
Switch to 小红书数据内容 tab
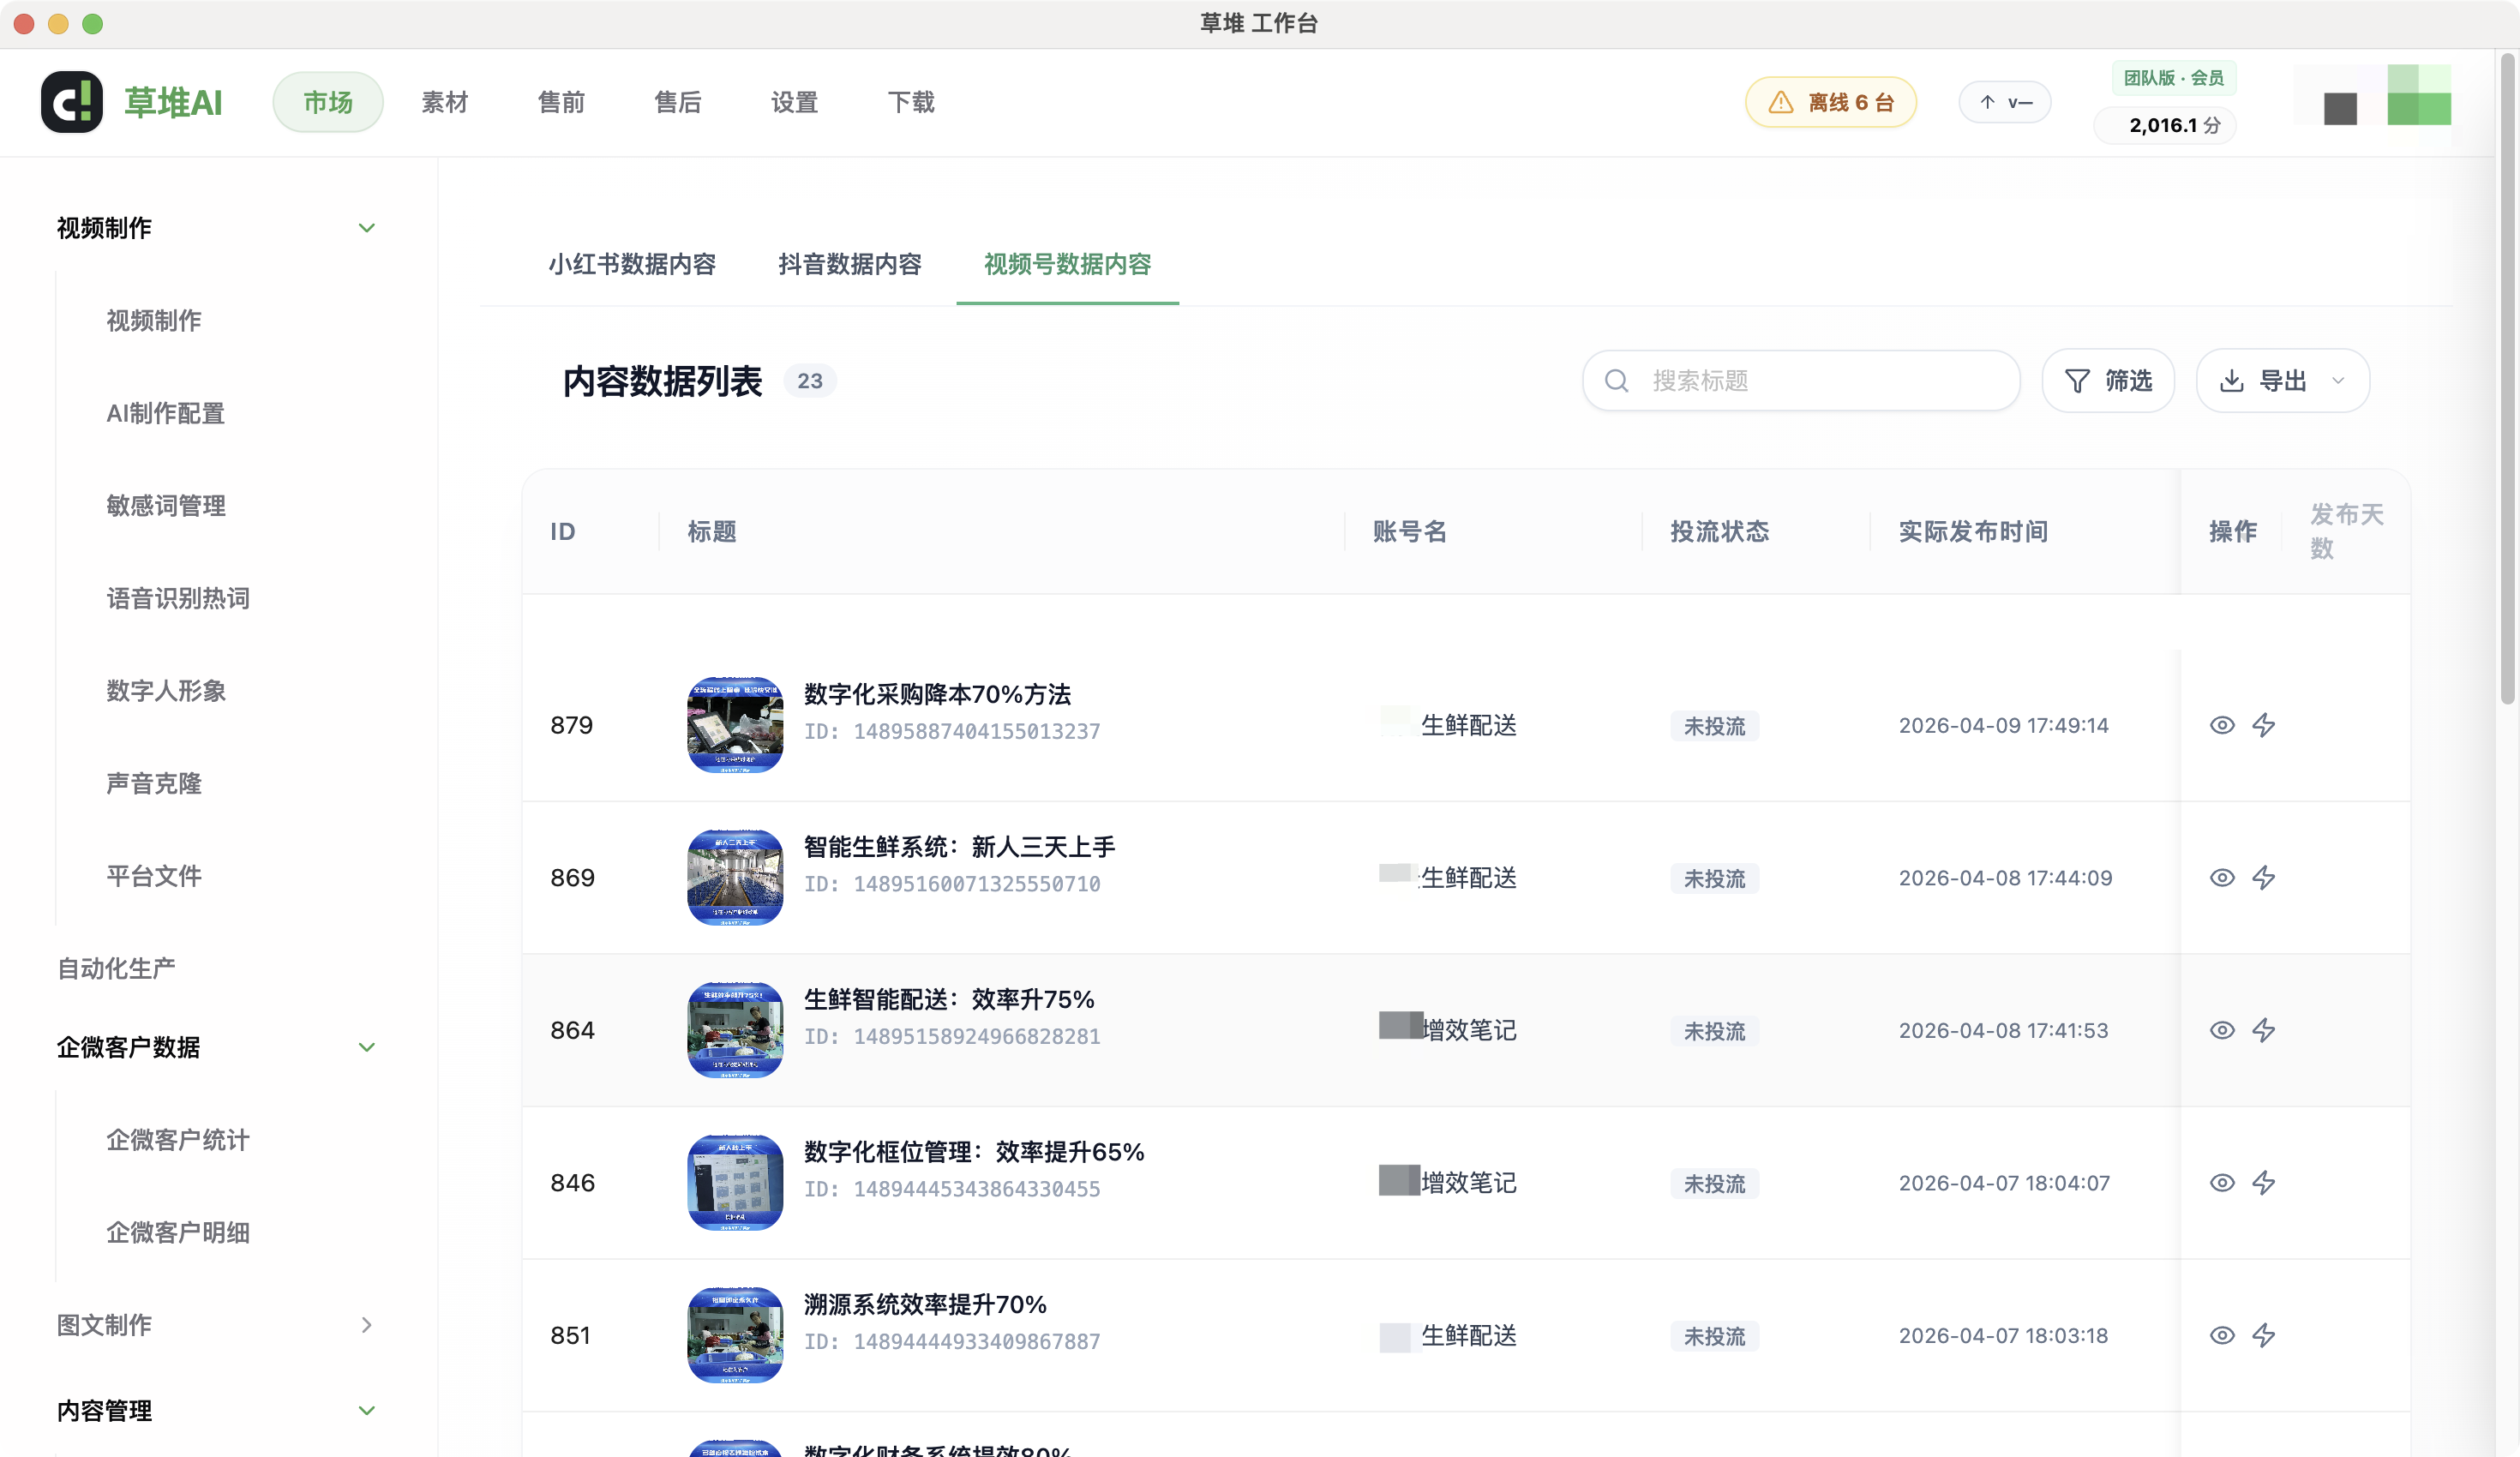(632, 264)
